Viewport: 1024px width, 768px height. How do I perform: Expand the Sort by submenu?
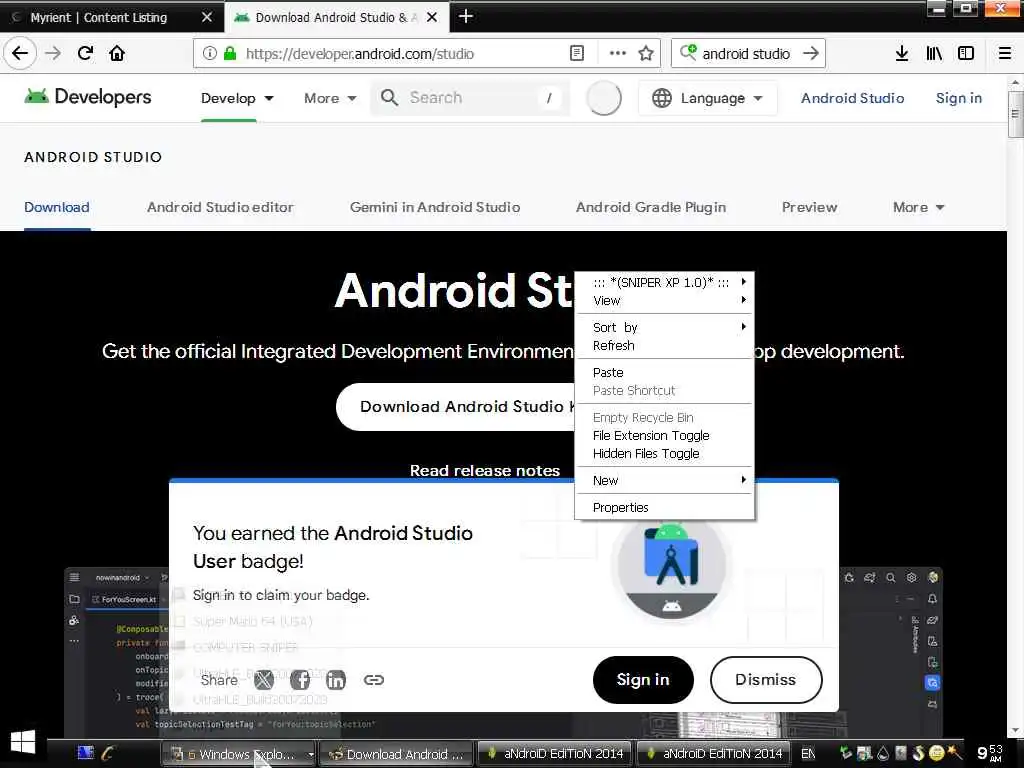coord(664,327)
